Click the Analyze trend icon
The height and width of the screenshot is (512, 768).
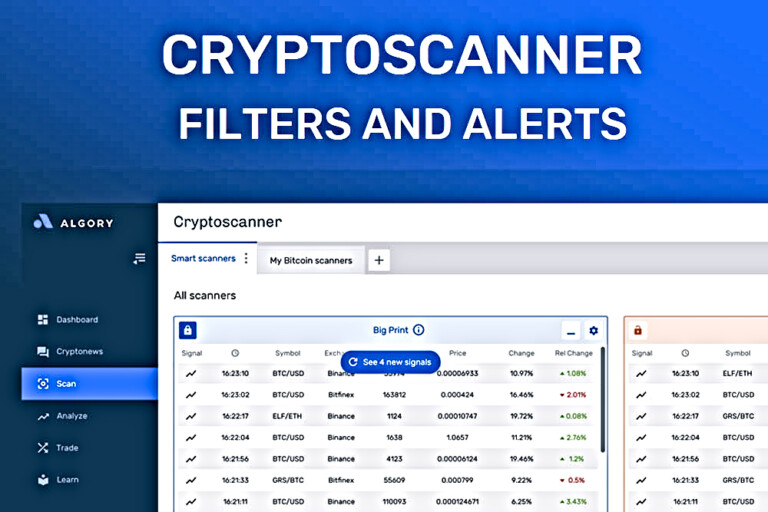coord(43,416)
